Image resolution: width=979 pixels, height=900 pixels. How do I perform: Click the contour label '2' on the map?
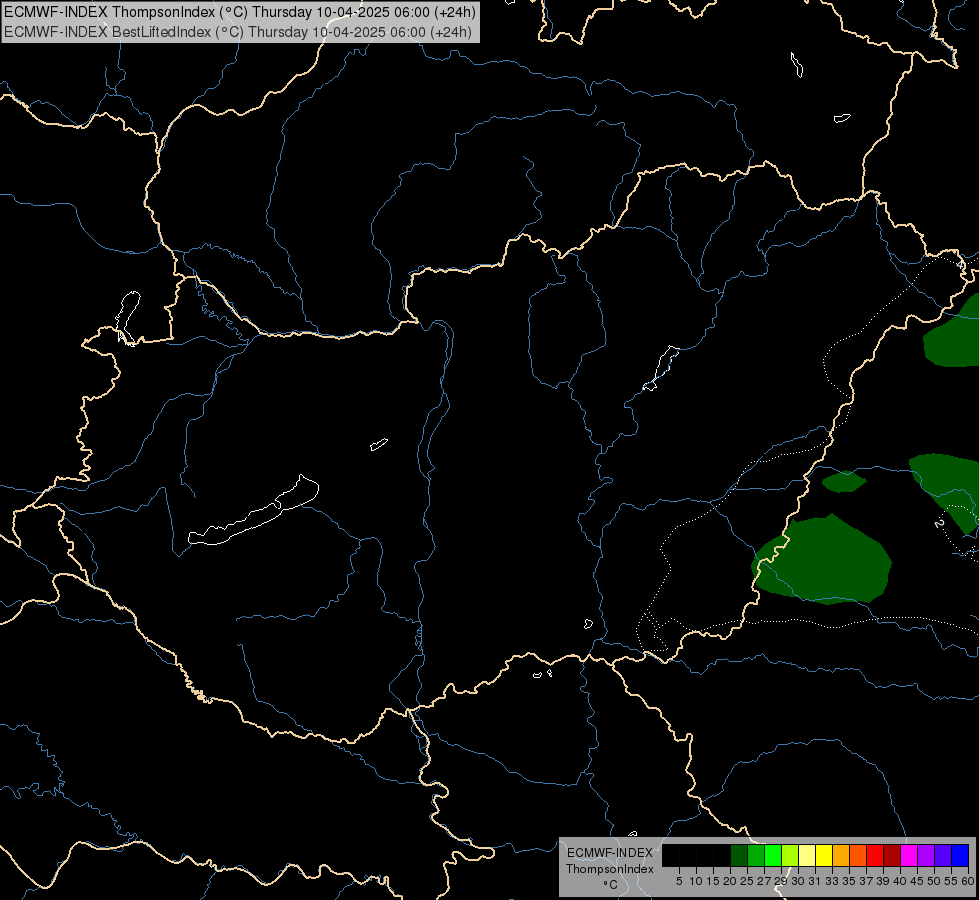tap(938, 523)
